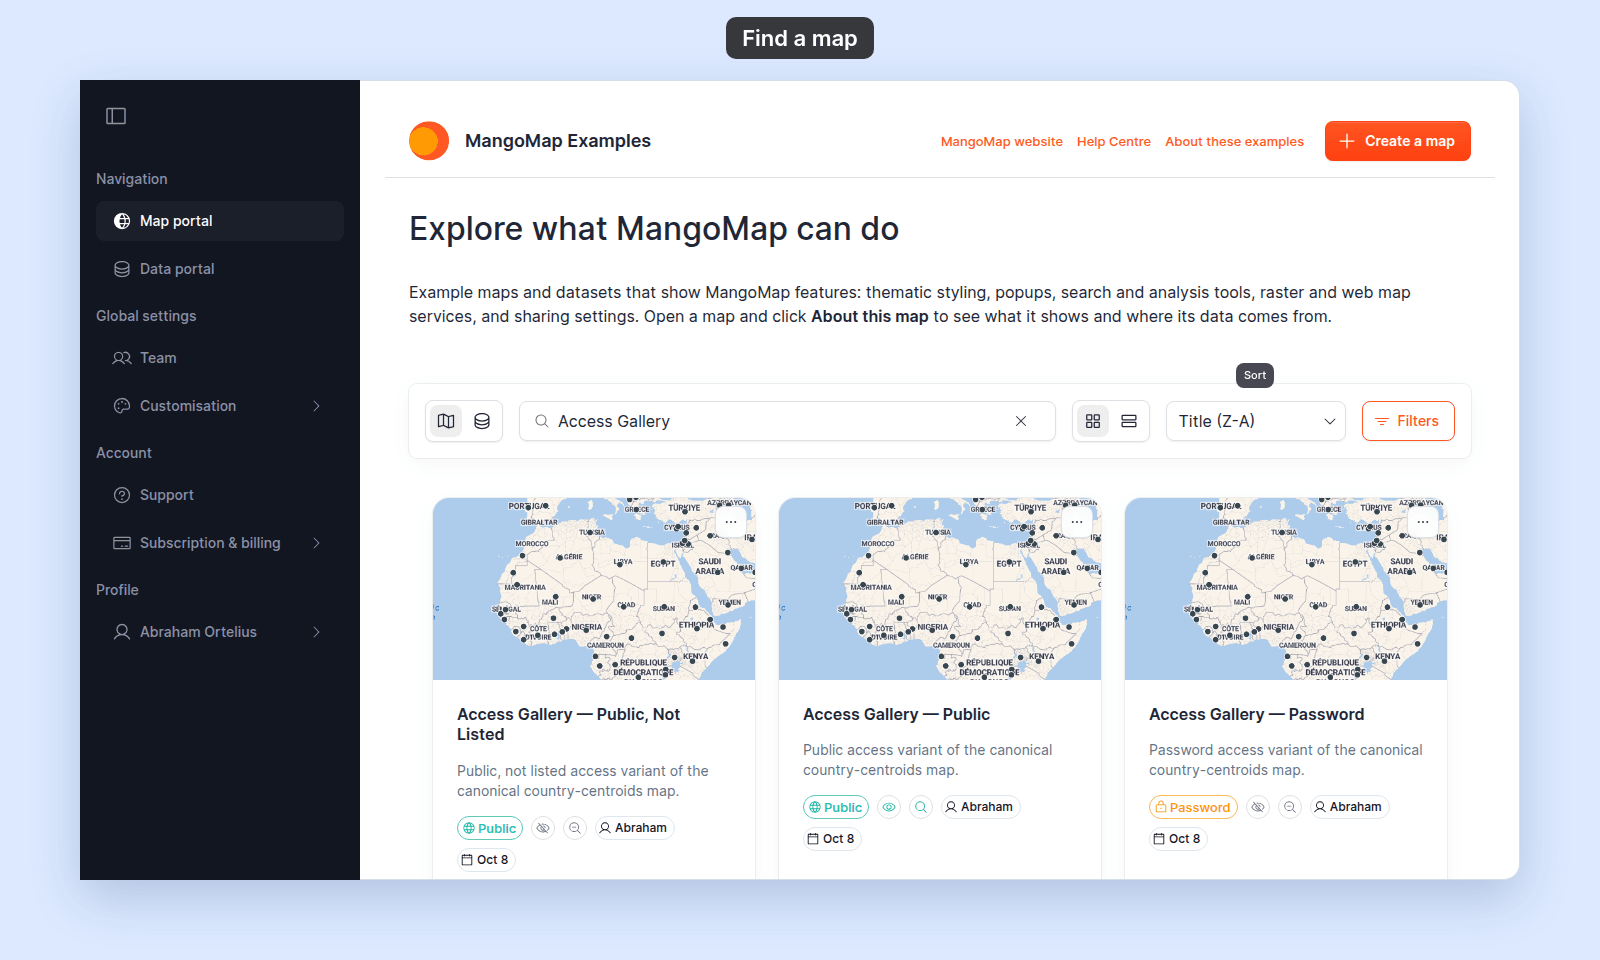
Task: Open MangoMap website link
Action: click(x=1002, y=142)
